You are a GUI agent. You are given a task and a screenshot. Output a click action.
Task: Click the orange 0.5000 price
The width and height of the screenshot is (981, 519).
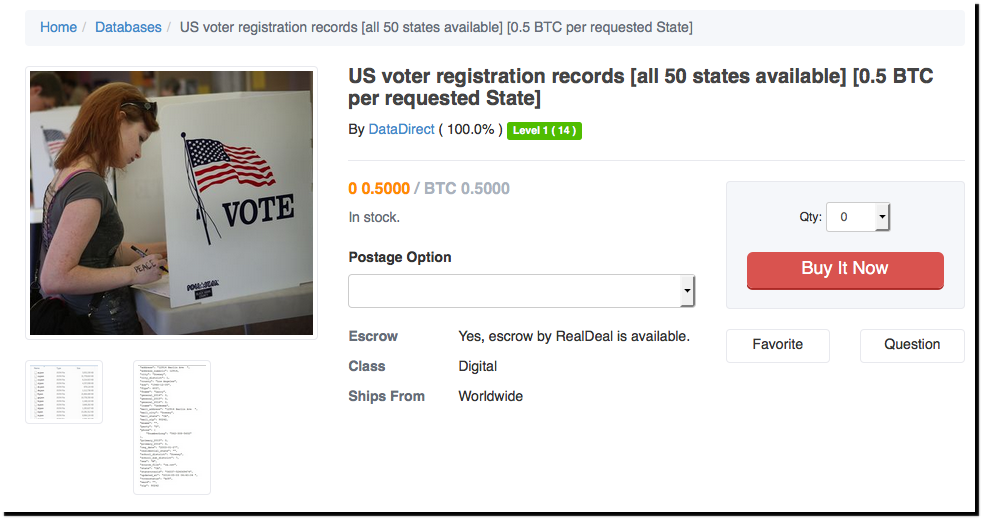pyautogui.click(x=379, y=188)
